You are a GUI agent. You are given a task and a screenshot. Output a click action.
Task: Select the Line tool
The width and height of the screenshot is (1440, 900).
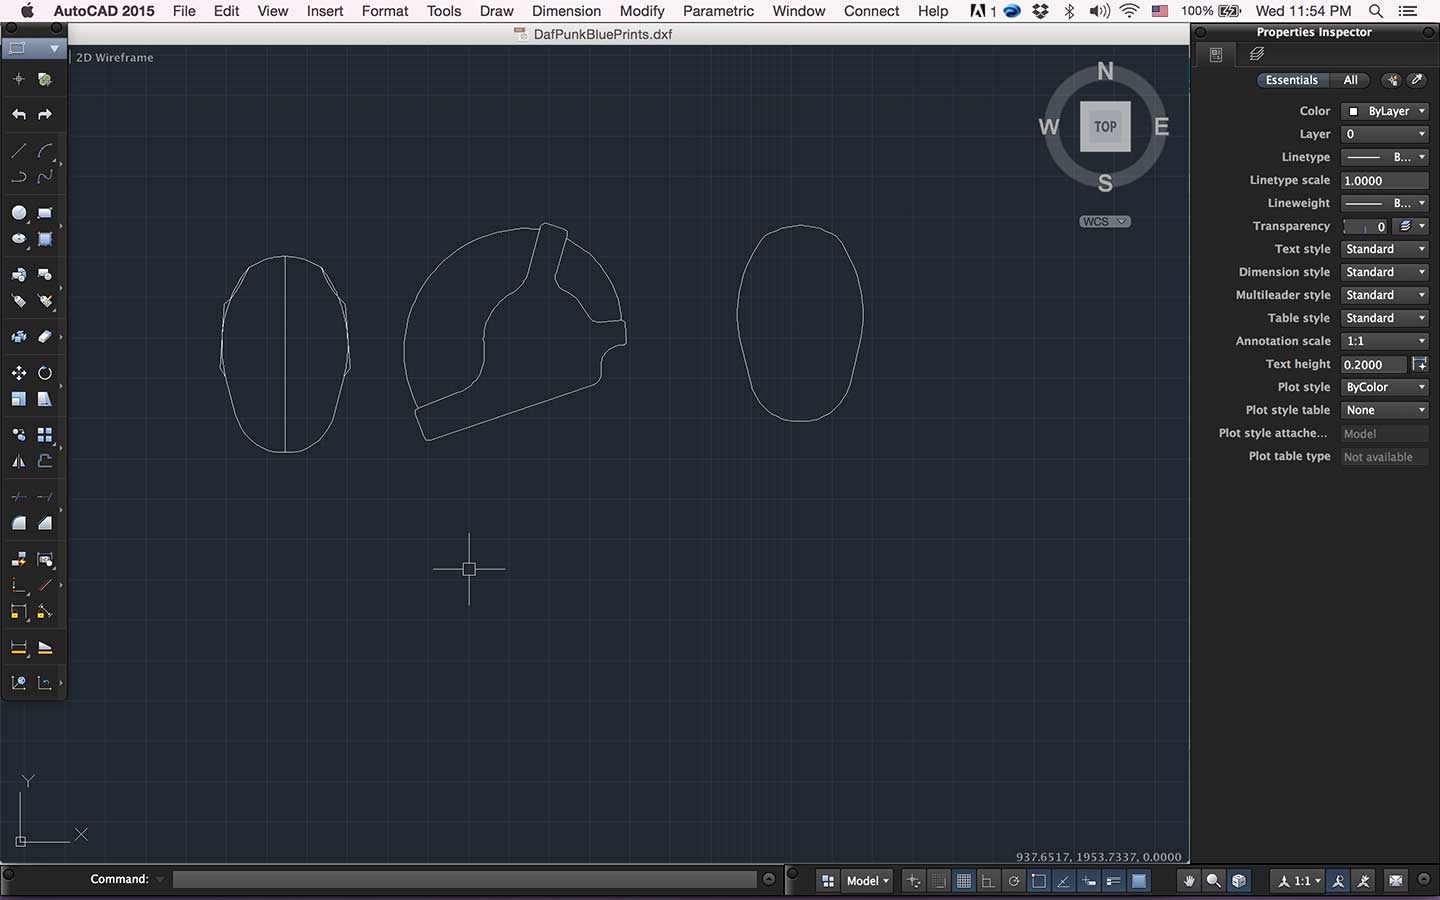click(19, 152)
